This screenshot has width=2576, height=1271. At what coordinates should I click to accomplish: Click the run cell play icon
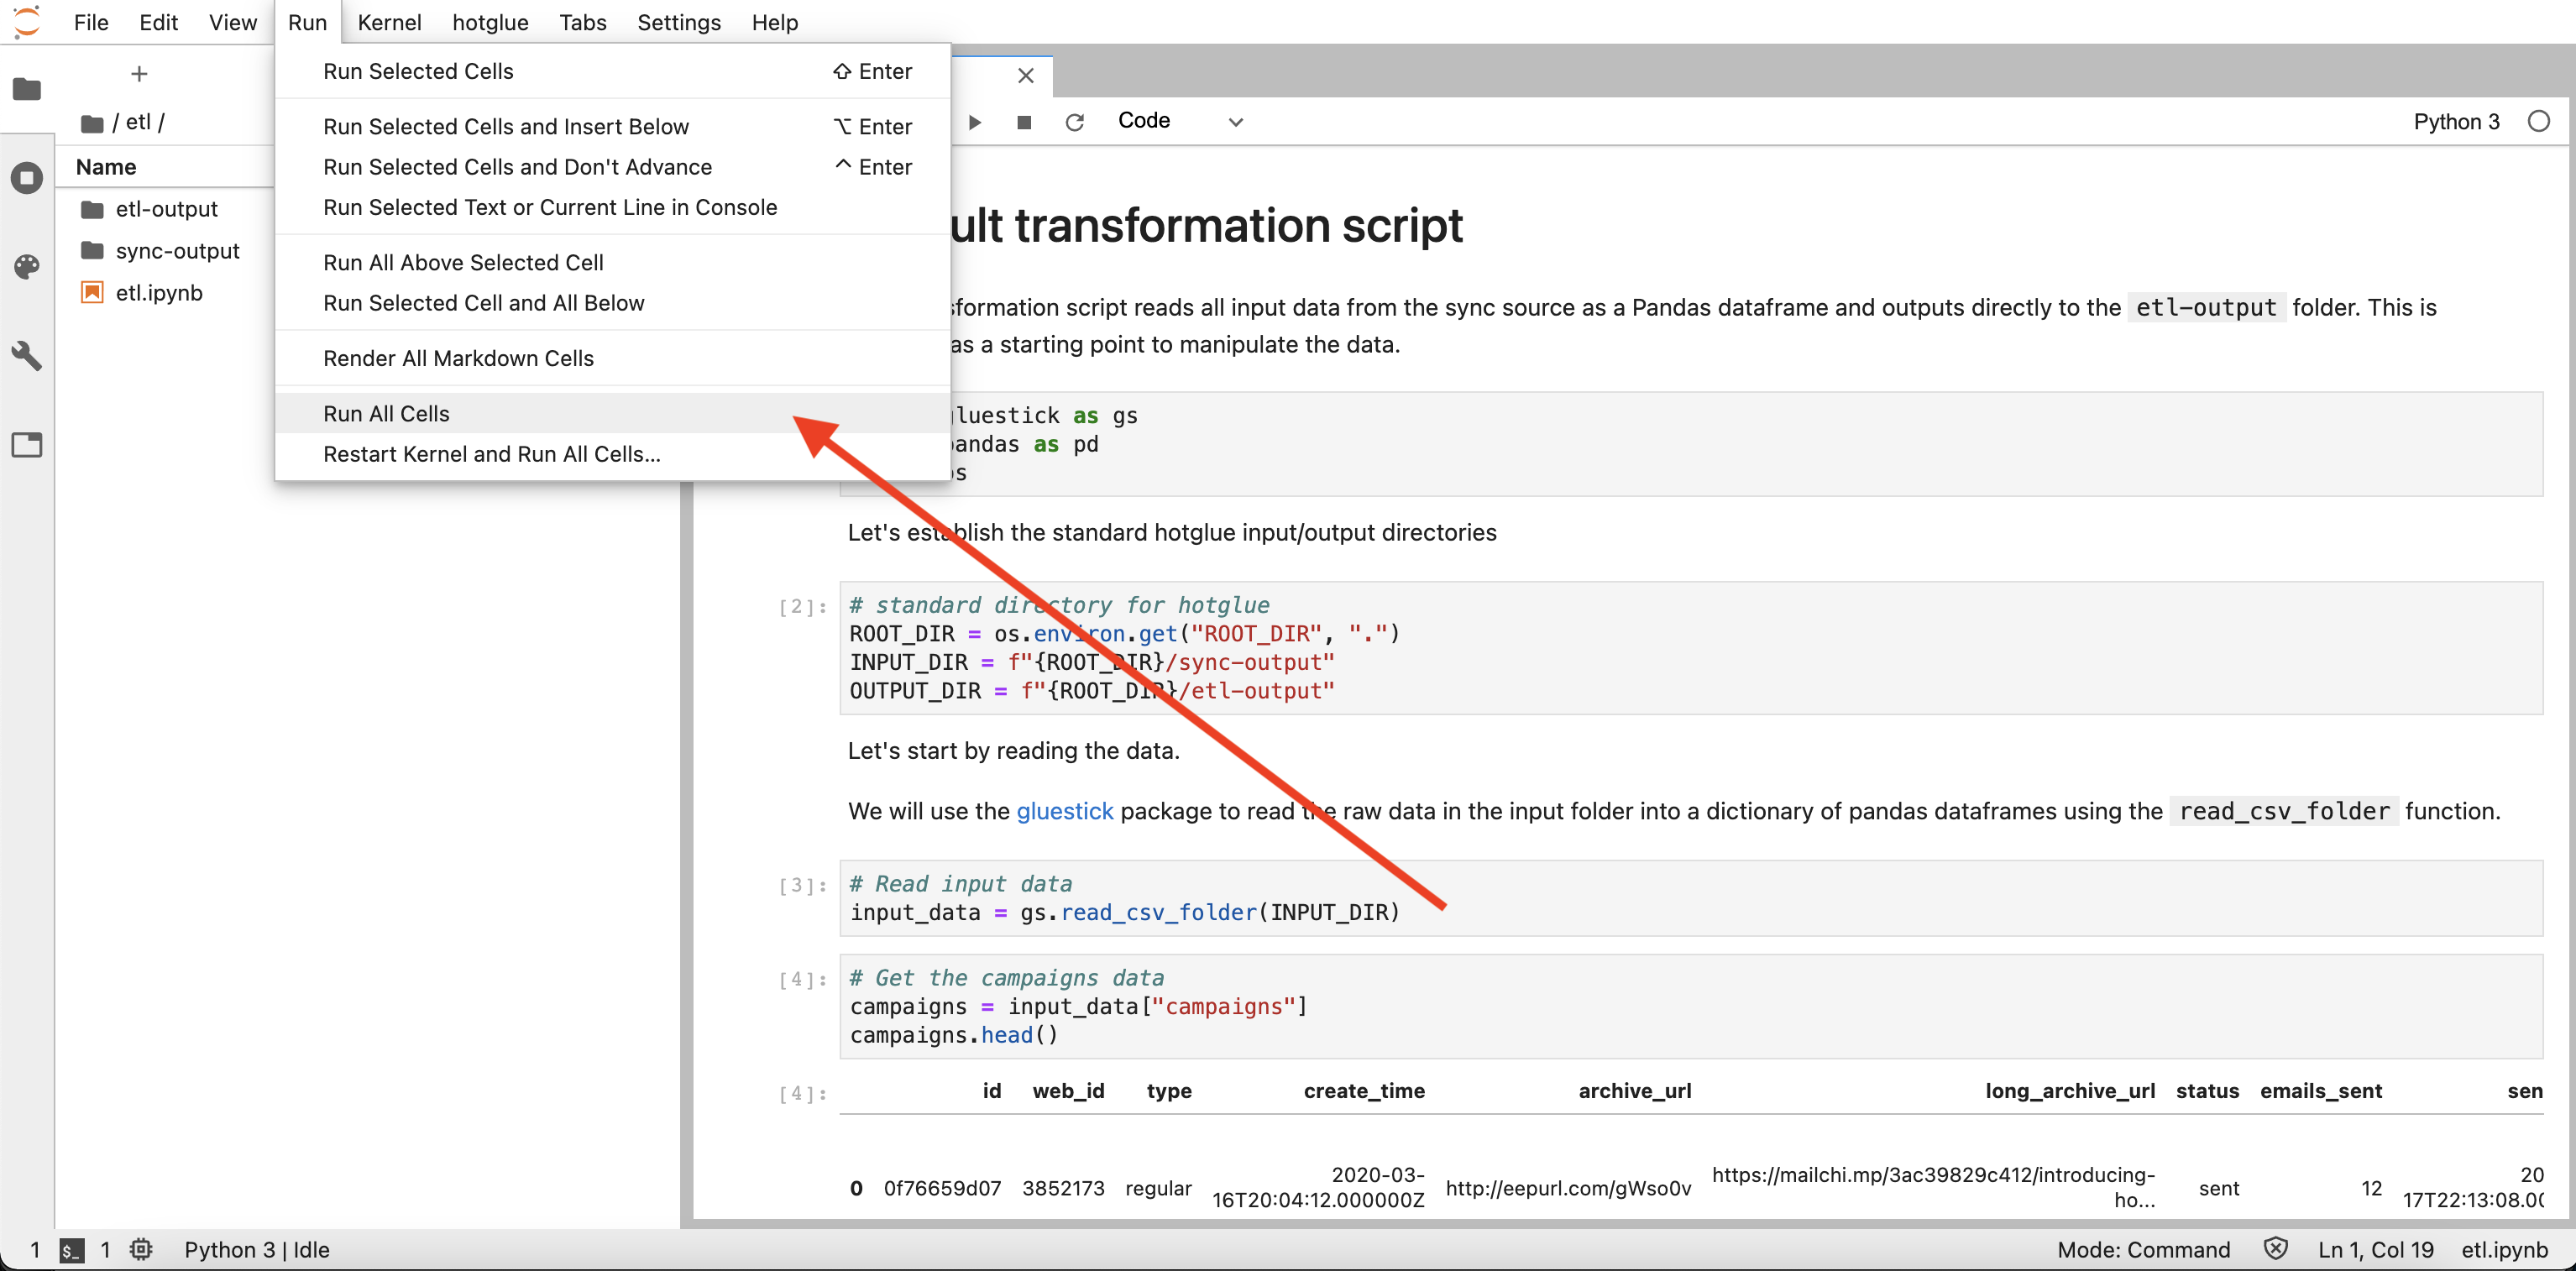click(975, 122)
